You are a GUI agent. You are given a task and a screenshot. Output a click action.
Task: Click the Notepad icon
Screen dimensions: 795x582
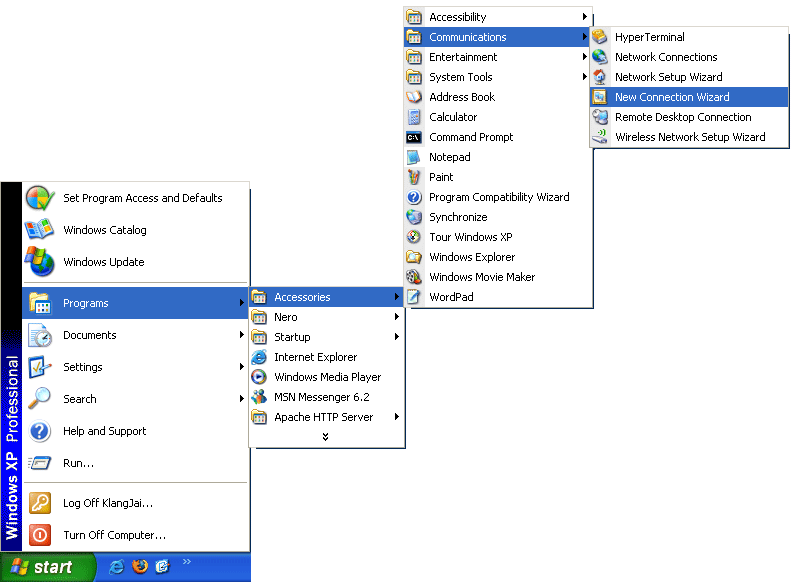(414, 157)
